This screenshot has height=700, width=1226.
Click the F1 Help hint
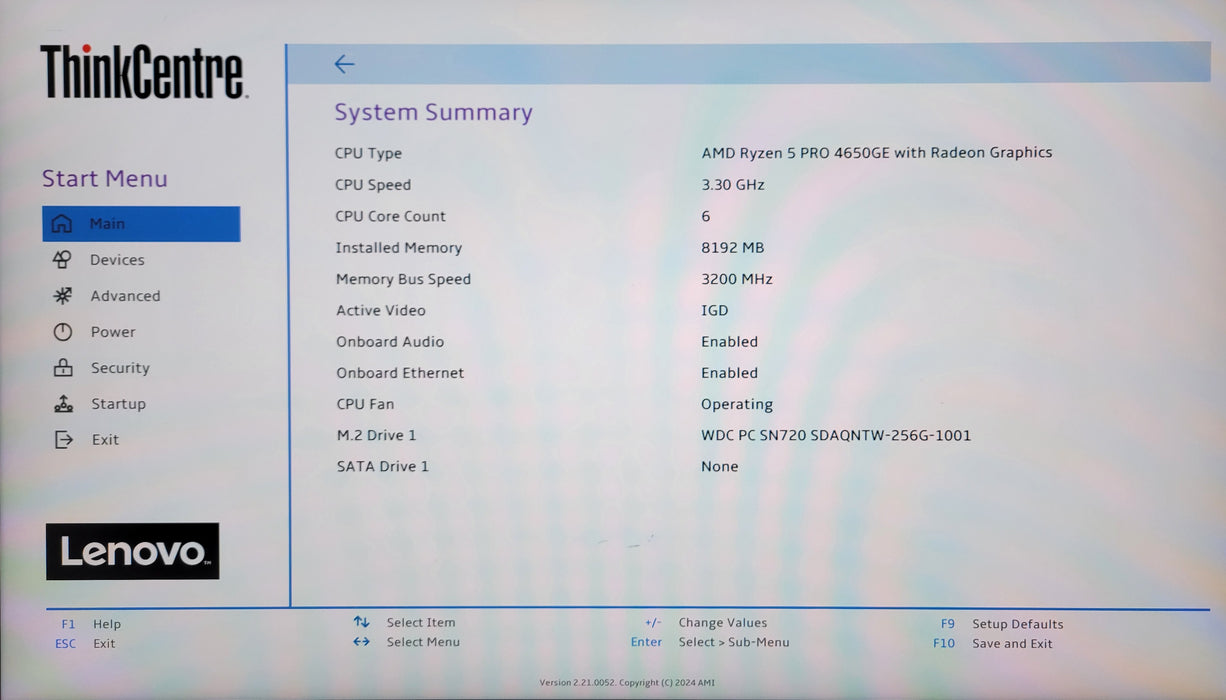tap(91, 624)
